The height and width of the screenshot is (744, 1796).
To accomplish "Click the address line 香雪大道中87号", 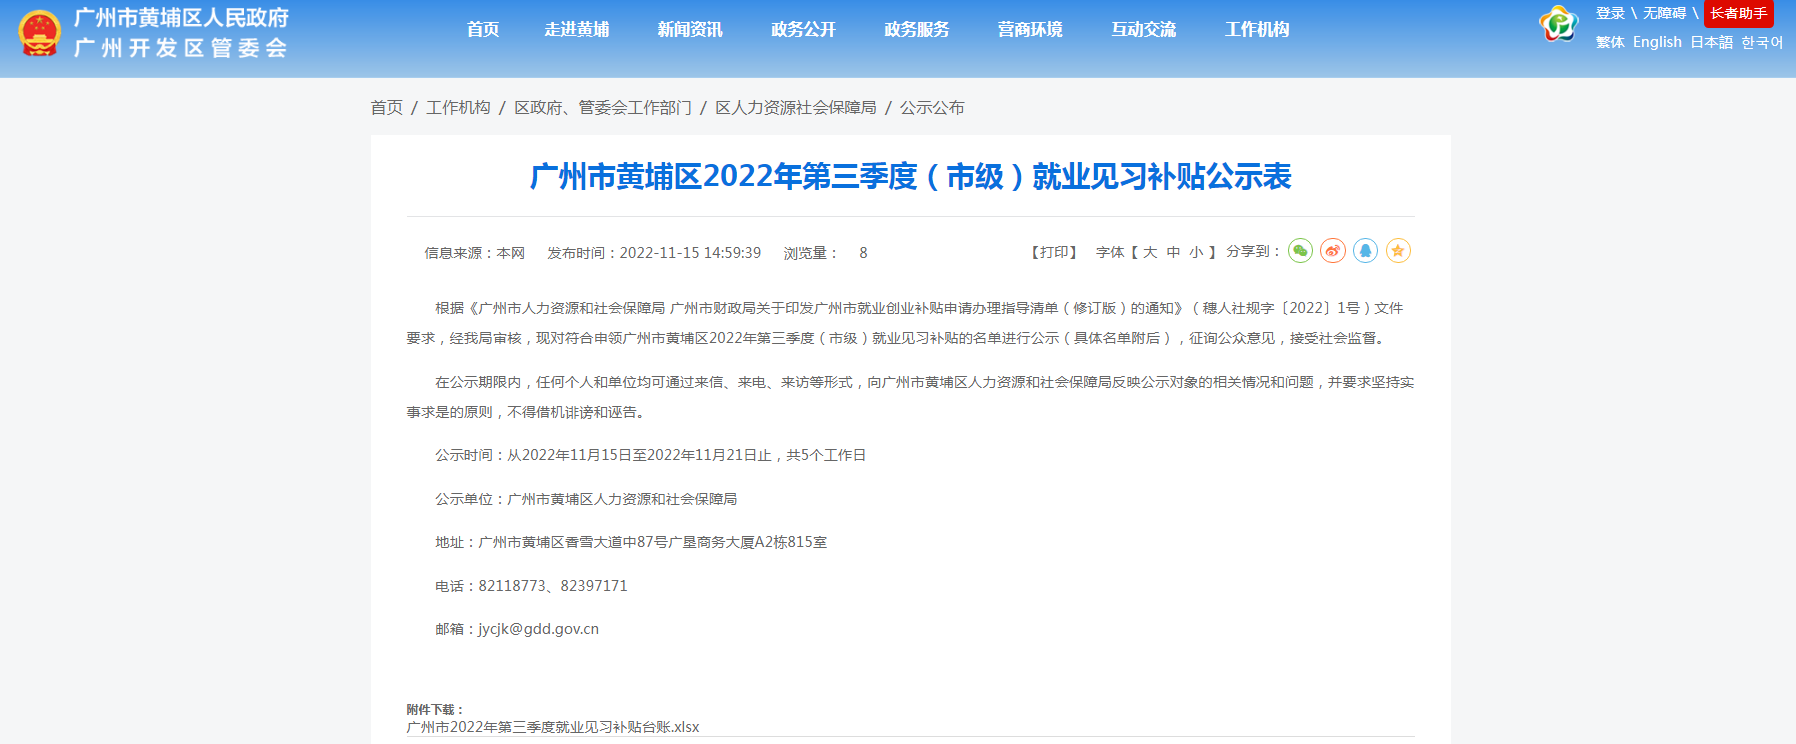I will pyautogui.click(x=631, y=542).
